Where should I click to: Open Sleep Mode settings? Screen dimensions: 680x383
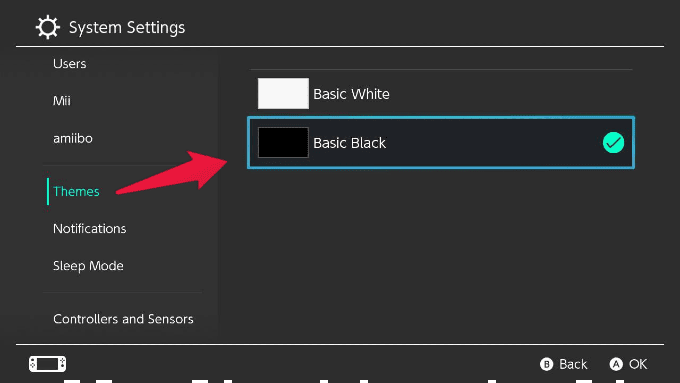coord(88,266)
